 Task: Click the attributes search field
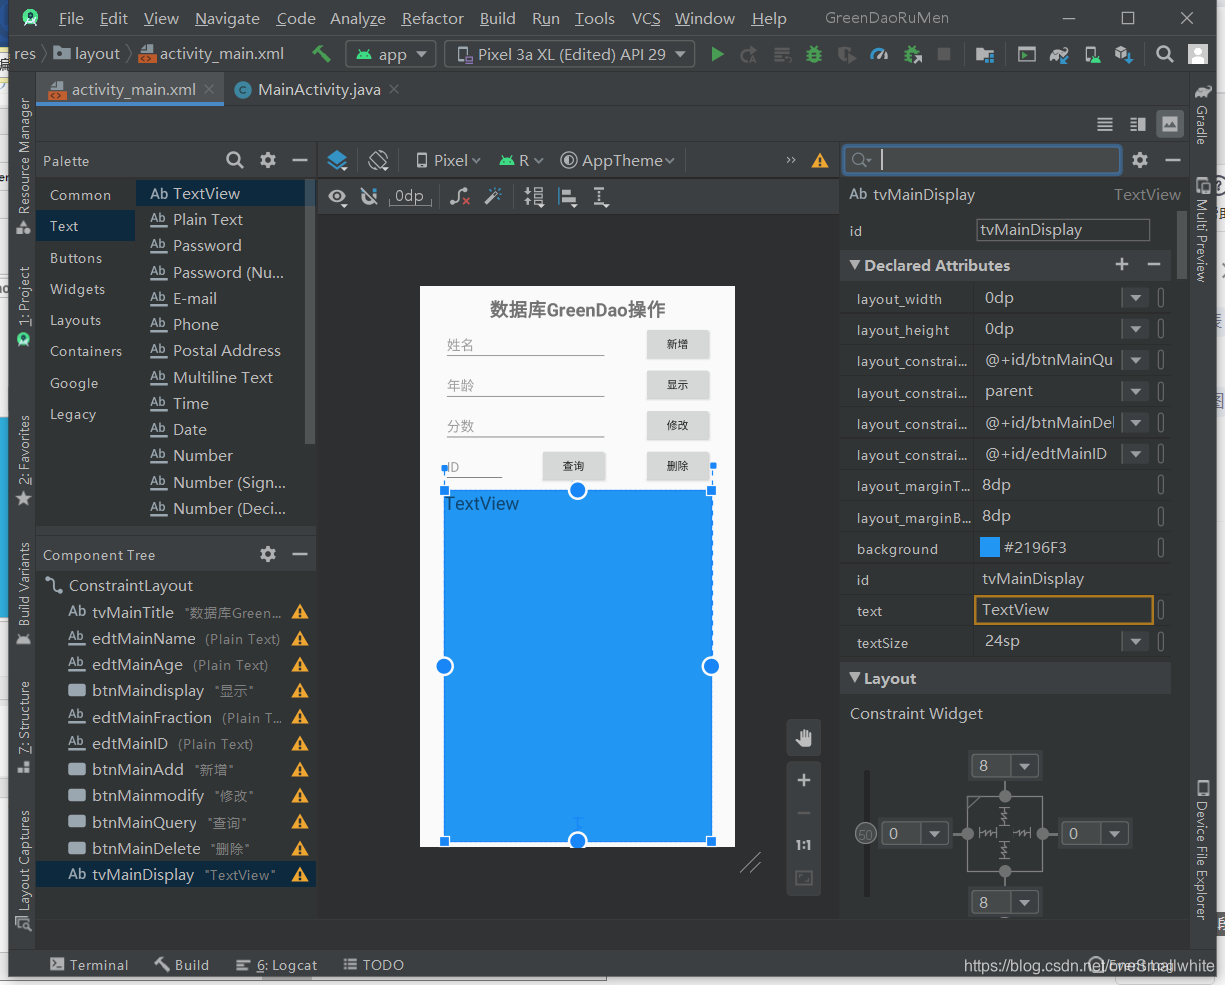pyautogui.click(x=983, y=160)
